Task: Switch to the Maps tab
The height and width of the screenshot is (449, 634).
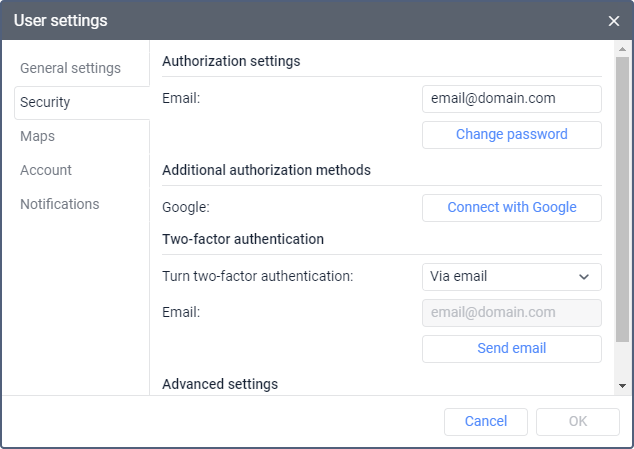Action: [x=37, y=136]
